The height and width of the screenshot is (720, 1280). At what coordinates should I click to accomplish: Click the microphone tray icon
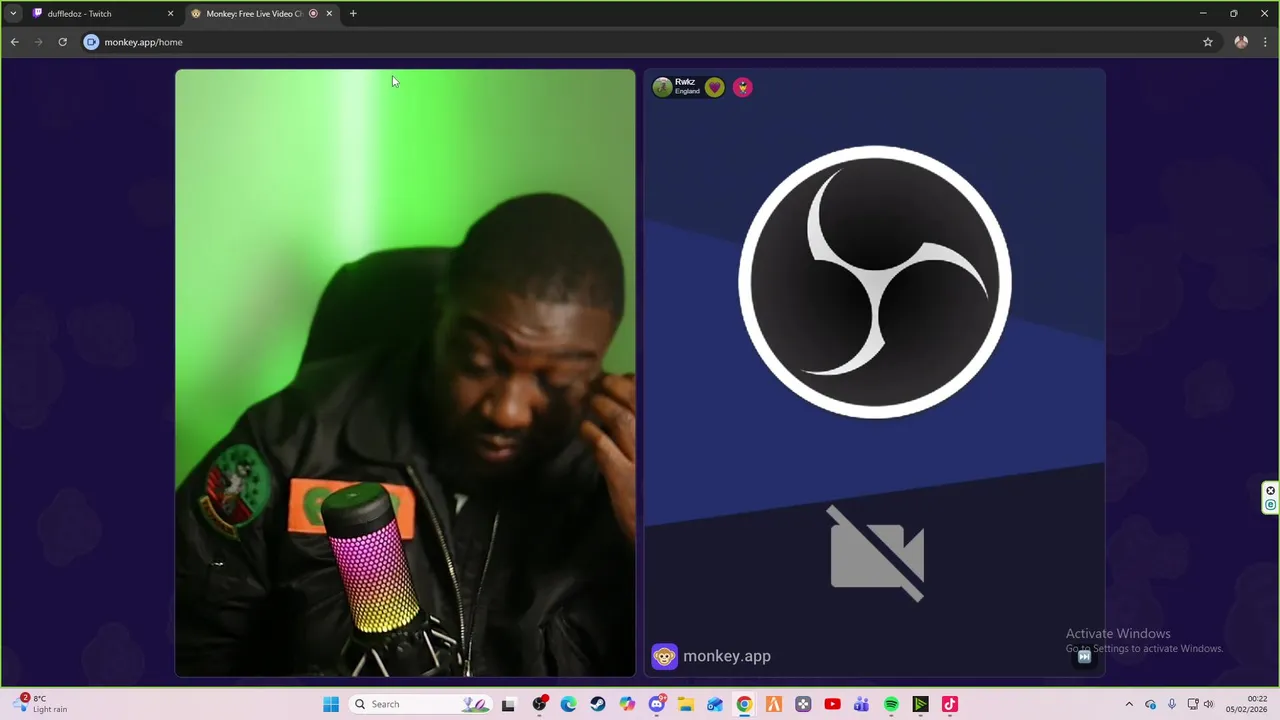[1172, 704]
